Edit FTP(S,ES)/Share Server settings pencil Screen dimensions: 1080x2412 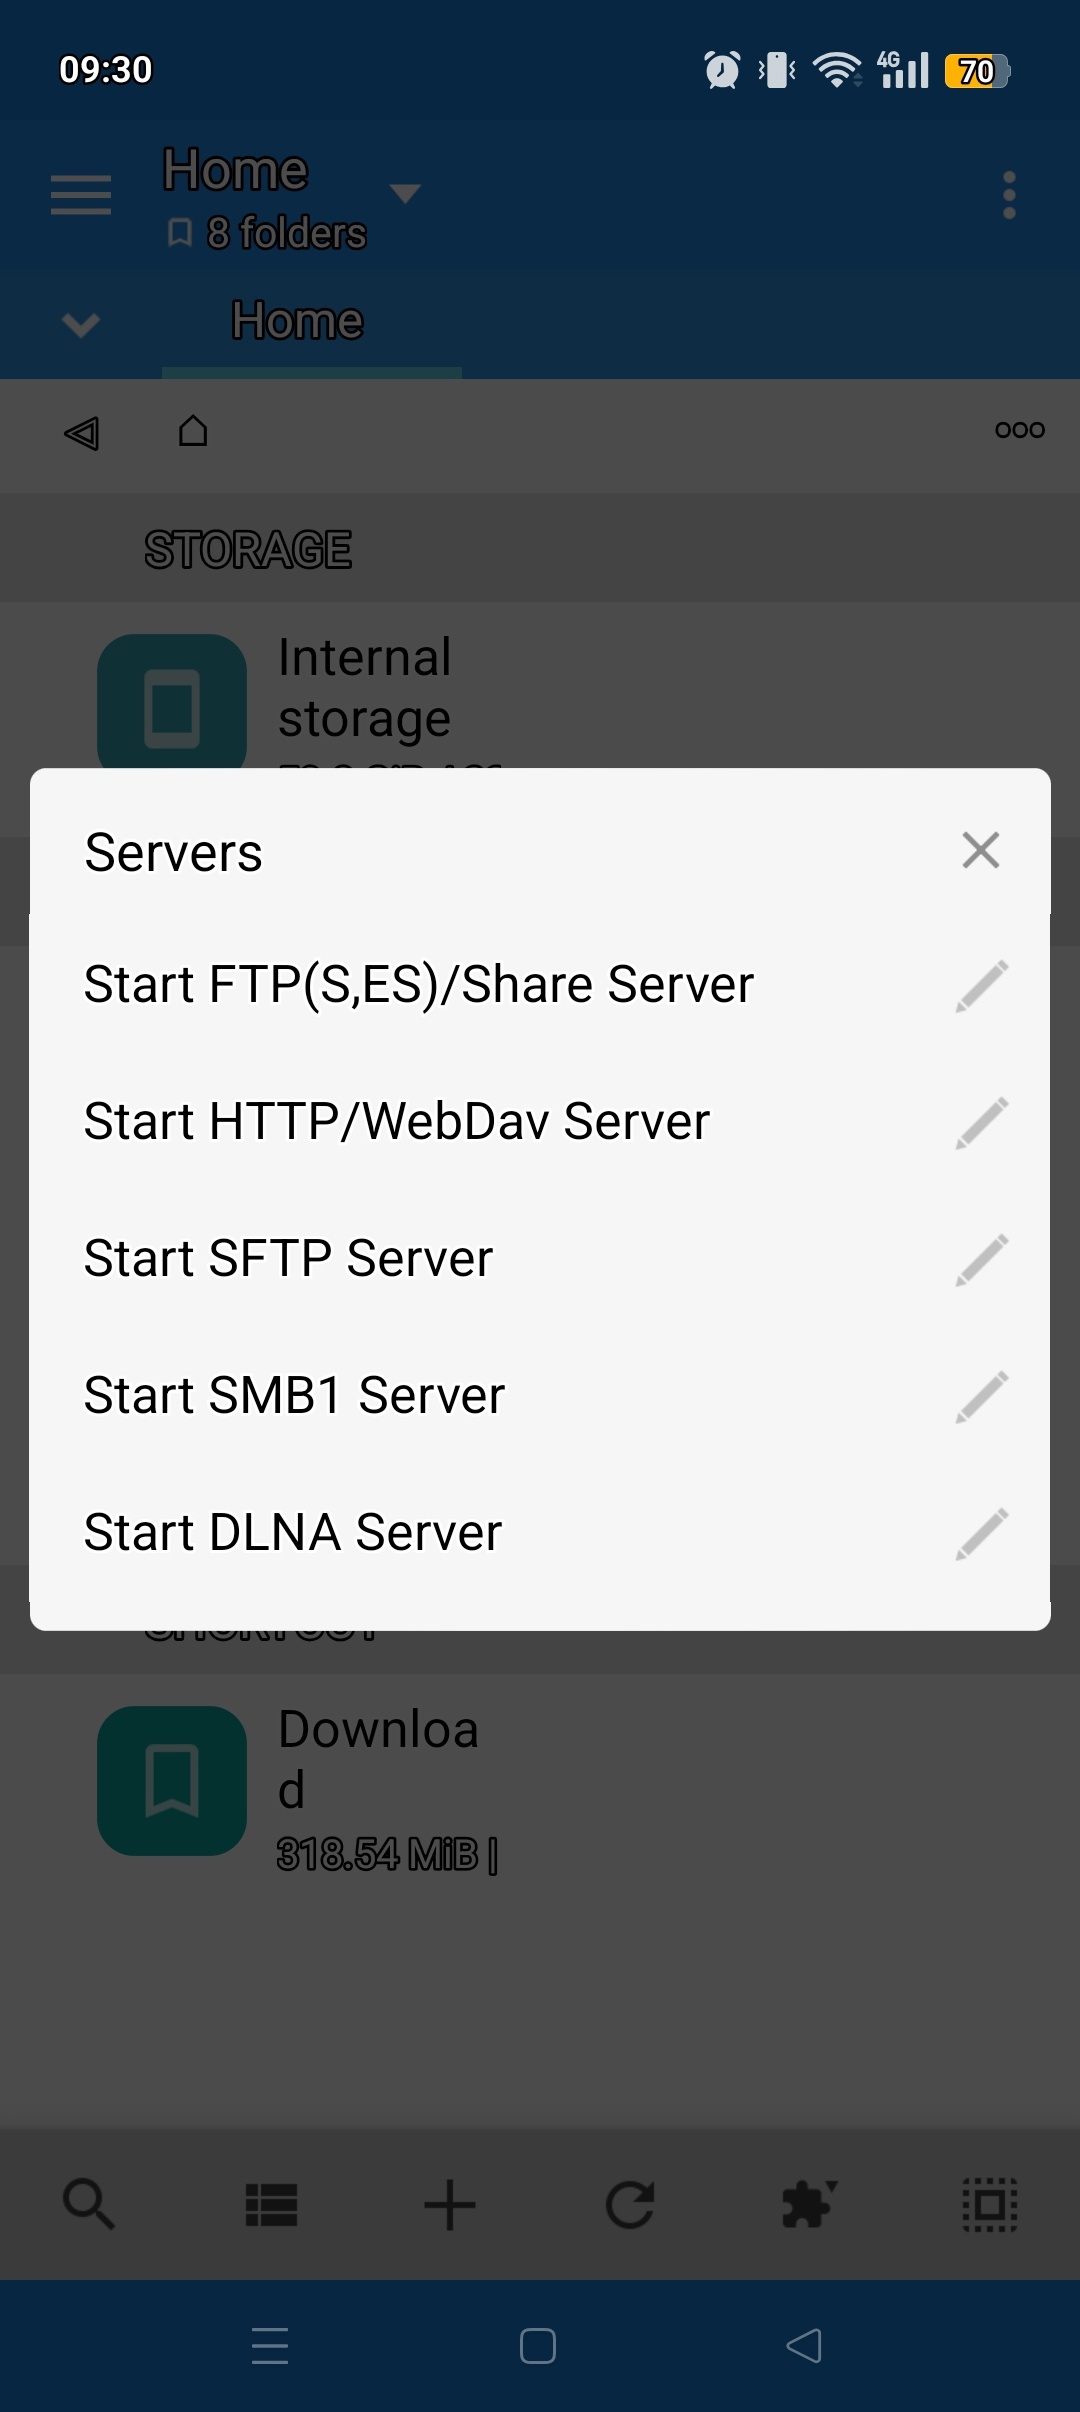pyautogui.click(x=981, y=986)
